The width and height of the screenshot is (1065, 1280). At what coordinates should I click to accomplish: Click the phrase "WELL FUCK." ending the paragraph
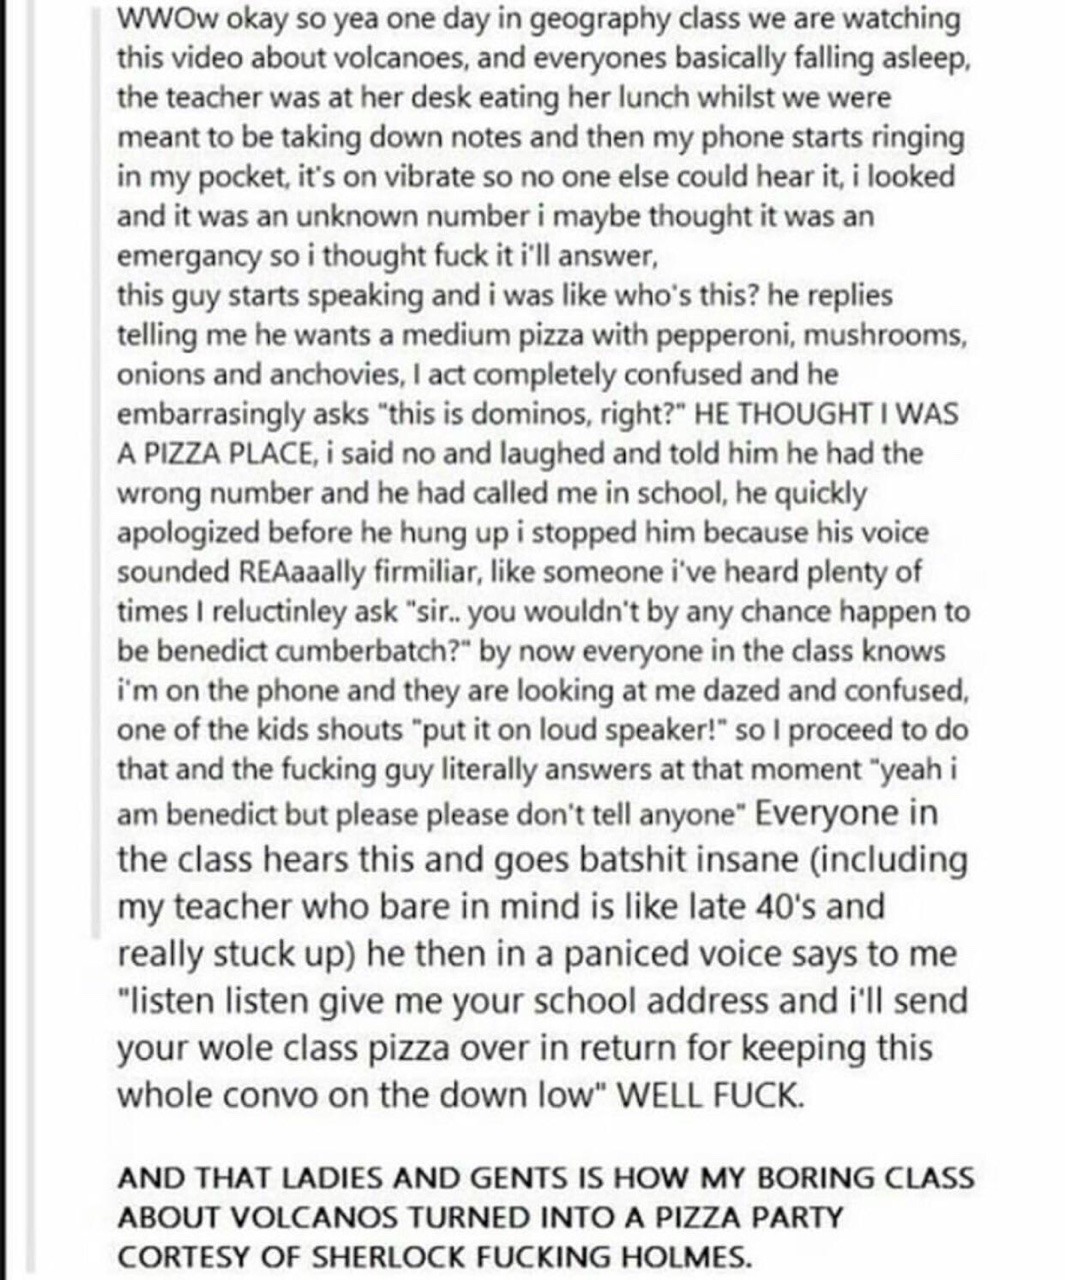click(x=710, y=1096)
